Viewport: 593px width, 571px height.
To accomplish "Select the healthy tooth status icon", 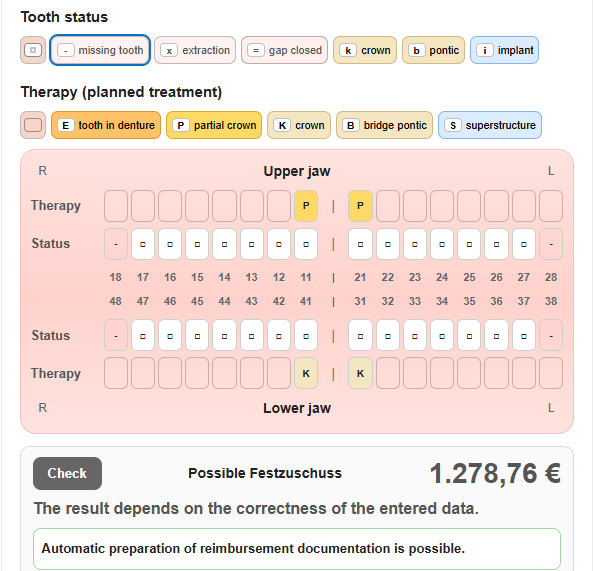I will click(33, 50).
